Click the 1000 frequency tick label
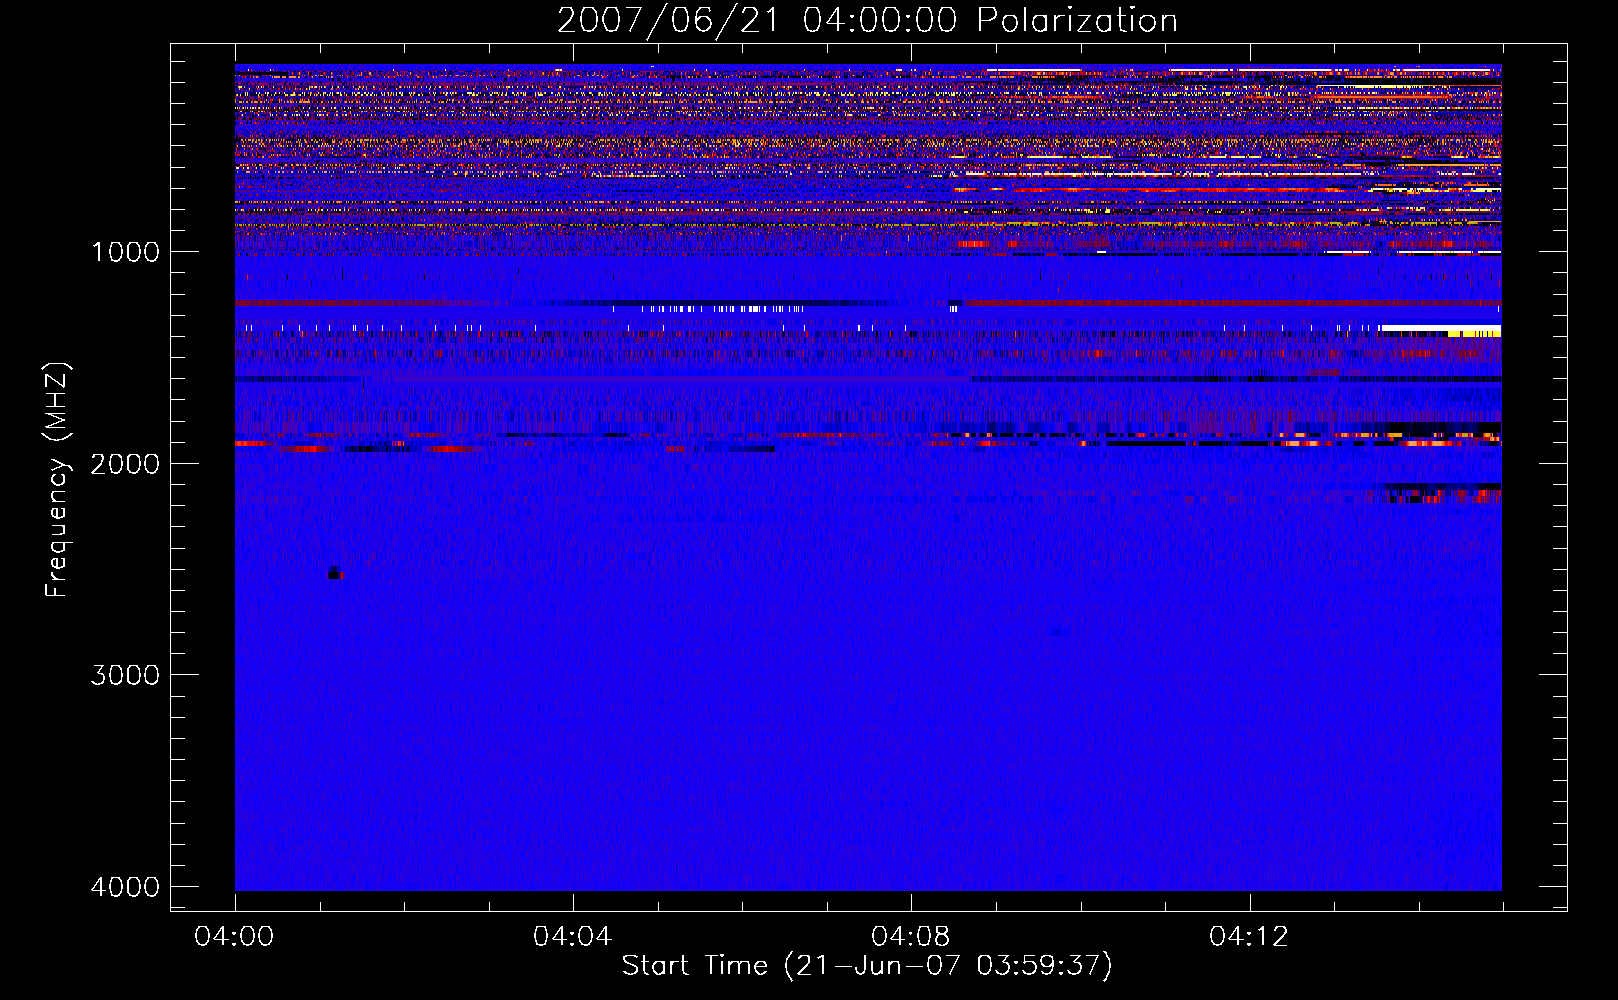This screenshot has height=1000, width=1618. point(125,252)
